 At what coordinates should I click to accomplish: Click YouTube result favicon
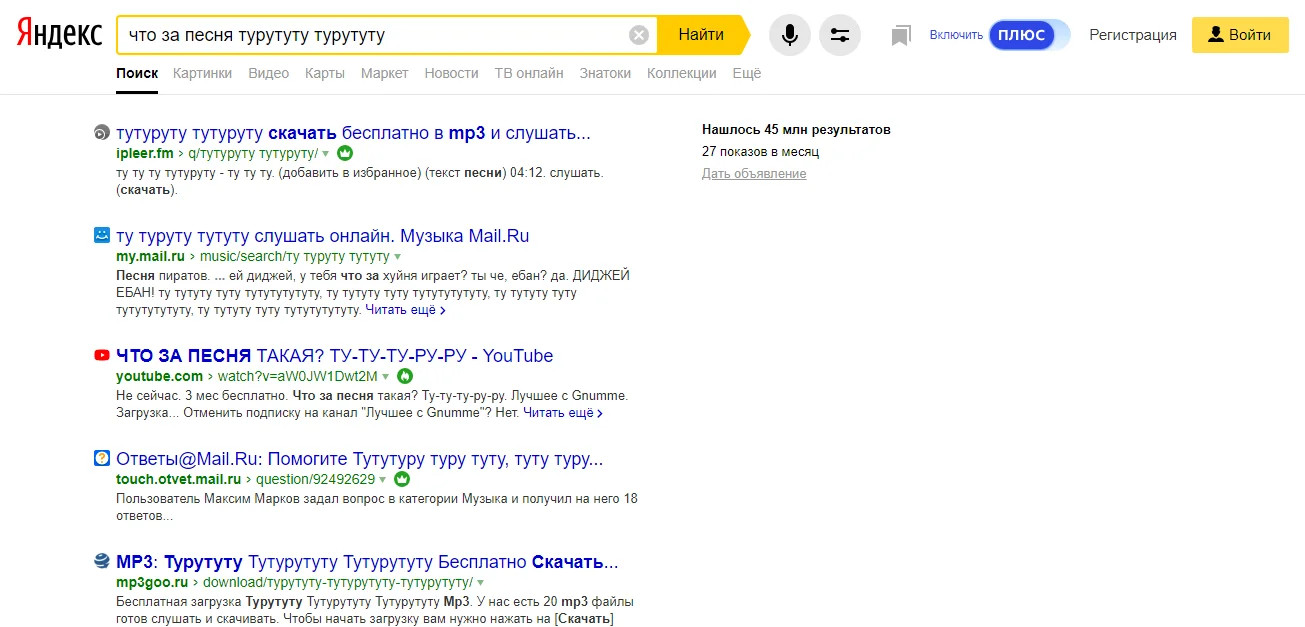pyautogui.click(x=101, y=355)
